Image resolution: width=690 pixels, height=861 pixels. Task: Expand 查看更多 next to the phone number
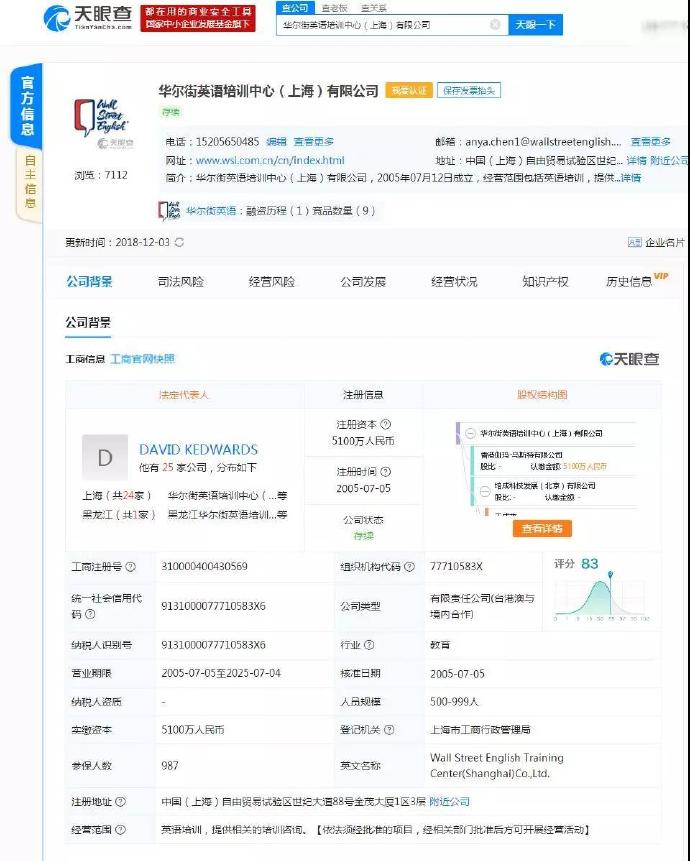pos(314,142)
